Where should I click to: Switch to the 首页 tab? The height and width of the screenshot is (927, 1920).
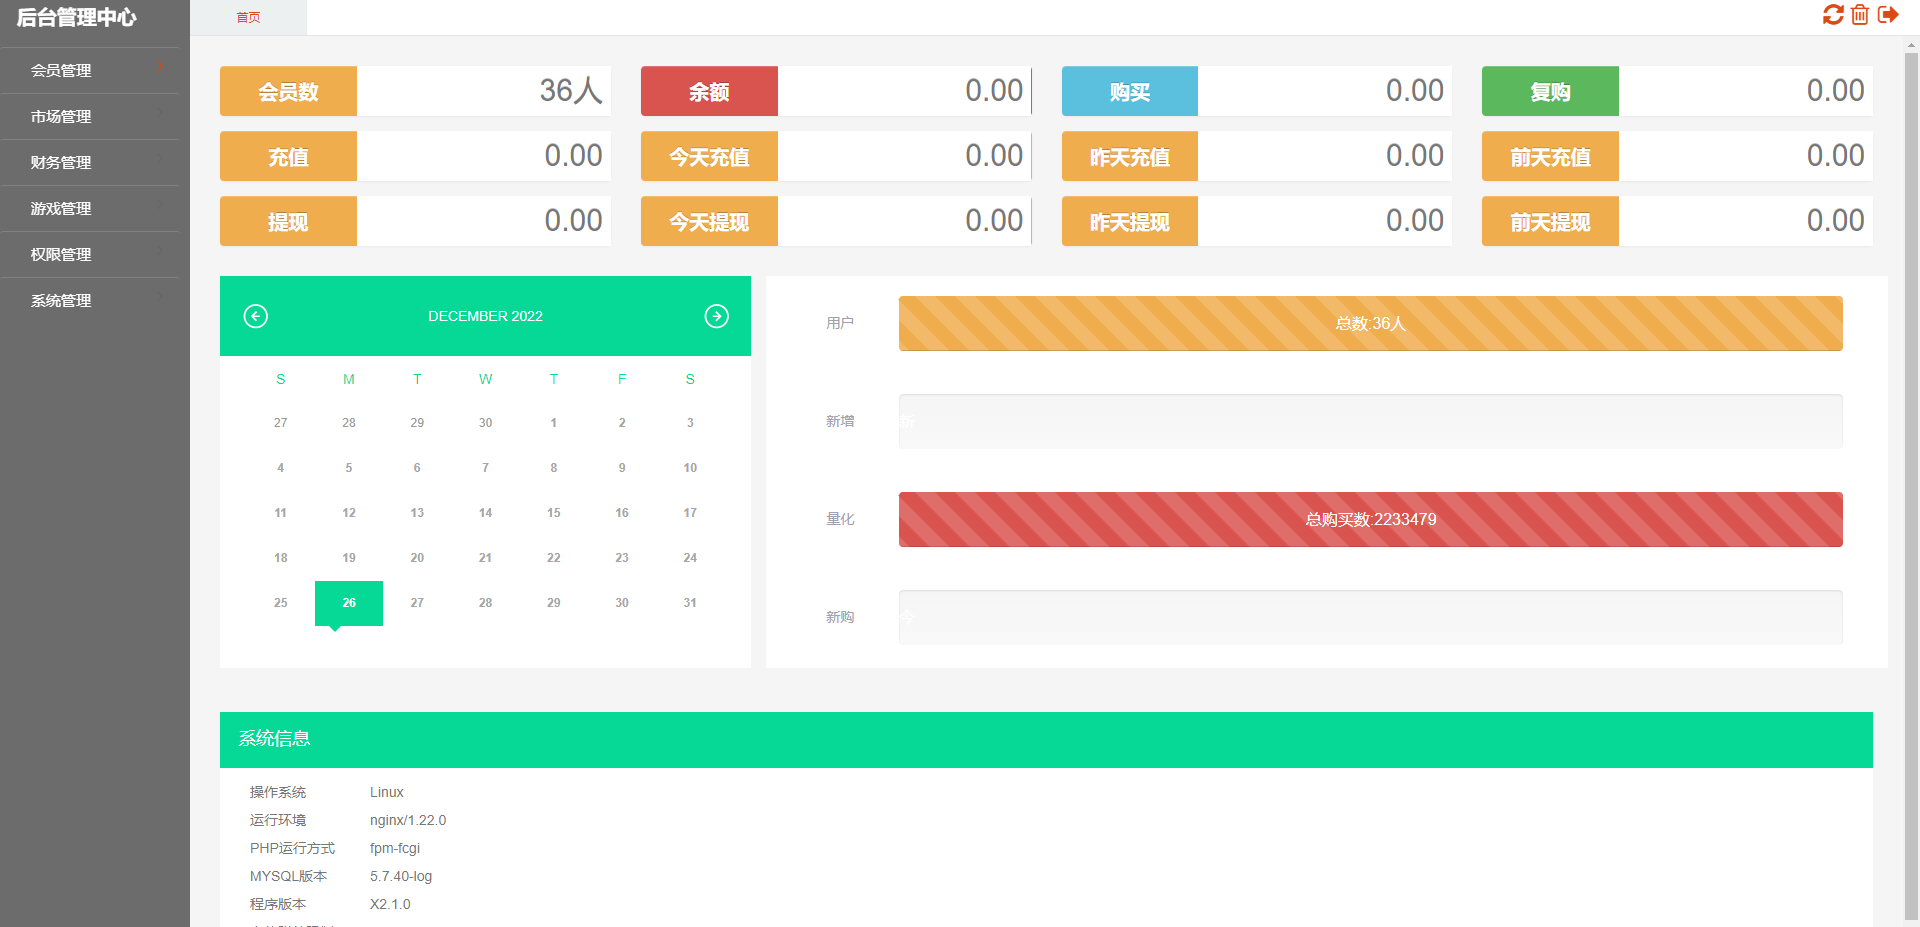coord(248,18)
